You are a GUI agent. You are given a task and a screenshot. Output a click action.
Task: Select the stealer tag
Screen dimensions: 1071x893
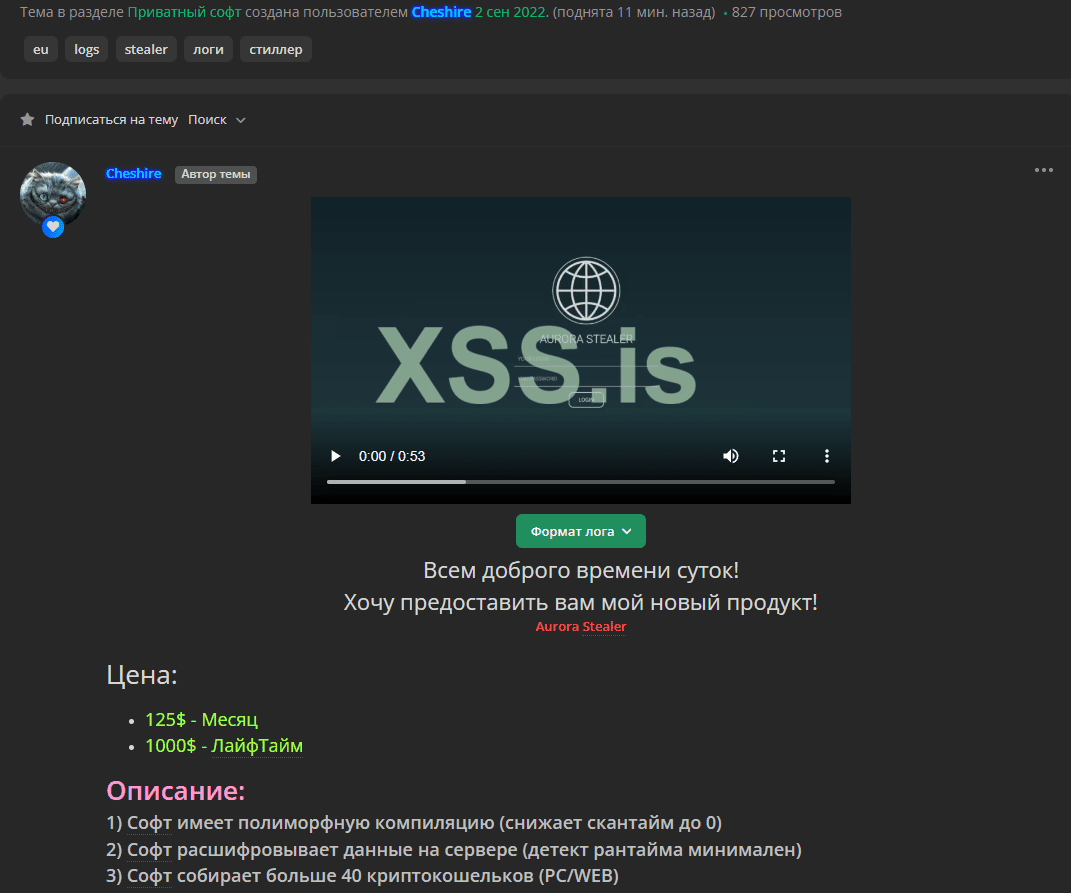tap(145, 48)
